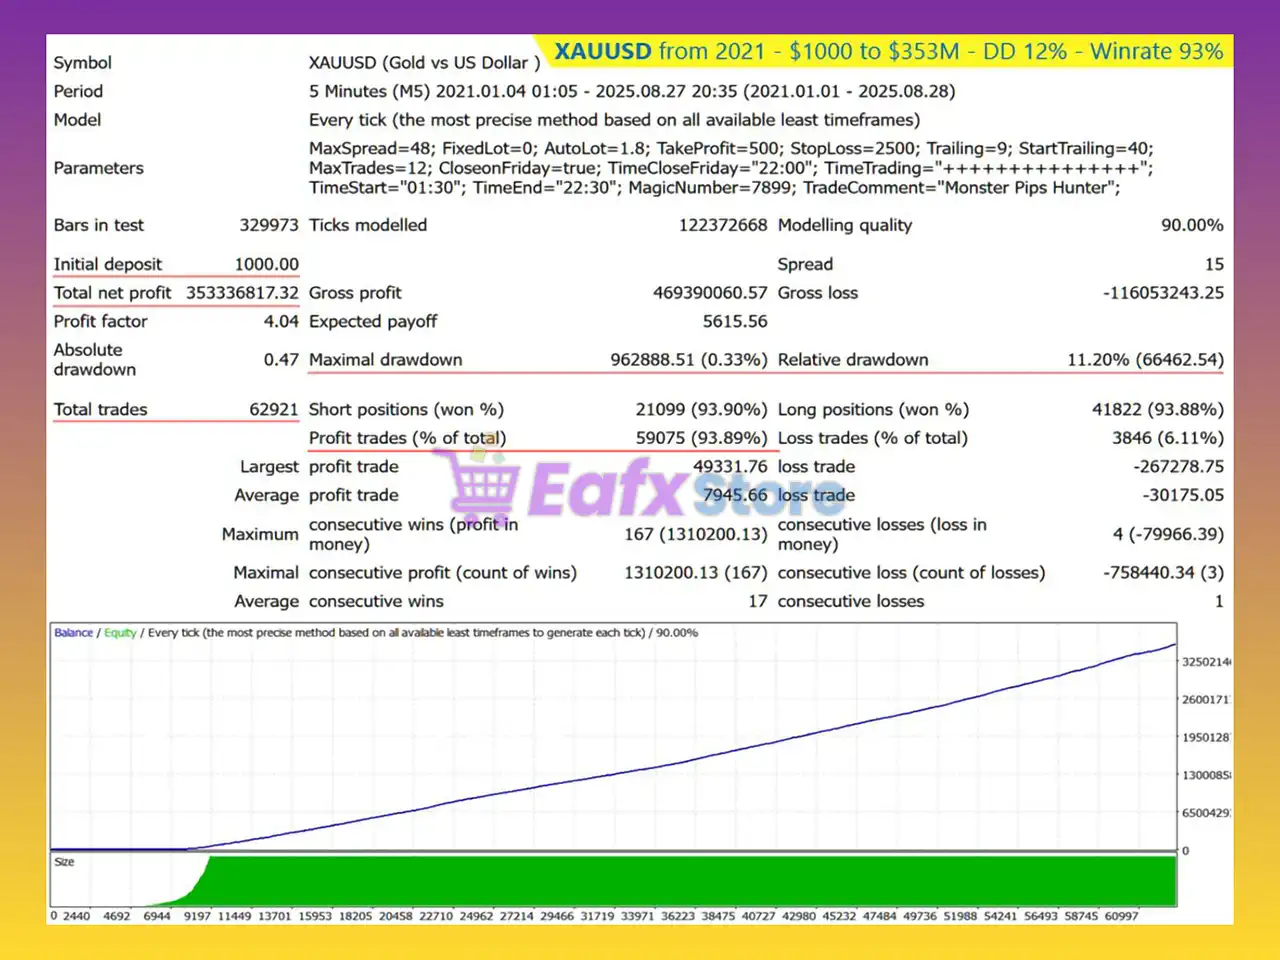Viewport: 1280px width, 960px height.
Task: Click the Modelling quality 90.00% value
Action: [x=1191, y=225]
